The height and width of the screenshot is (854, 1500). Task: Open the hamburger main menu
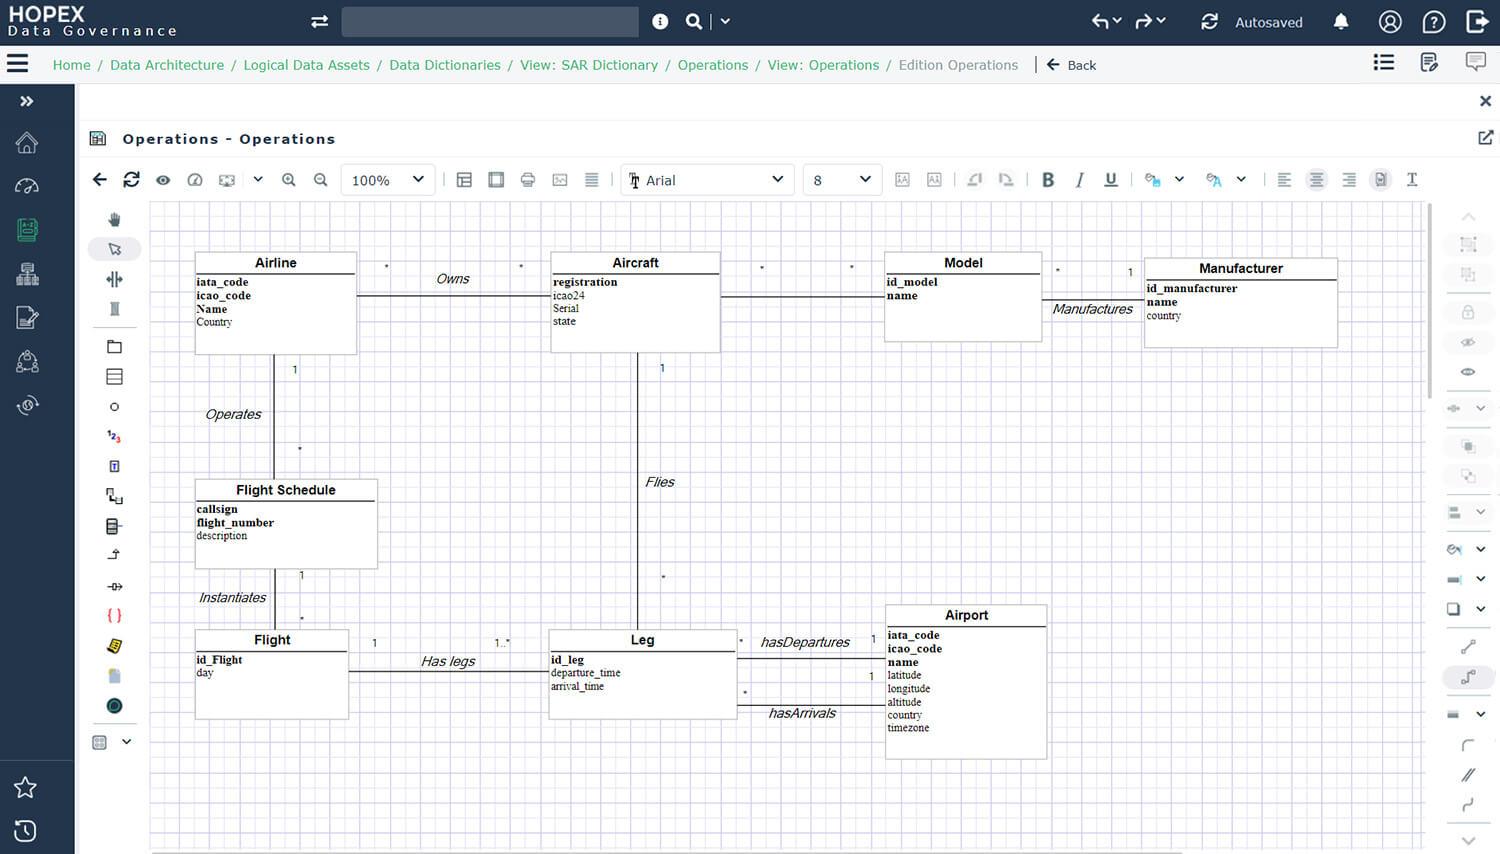[x=17, y=63]
